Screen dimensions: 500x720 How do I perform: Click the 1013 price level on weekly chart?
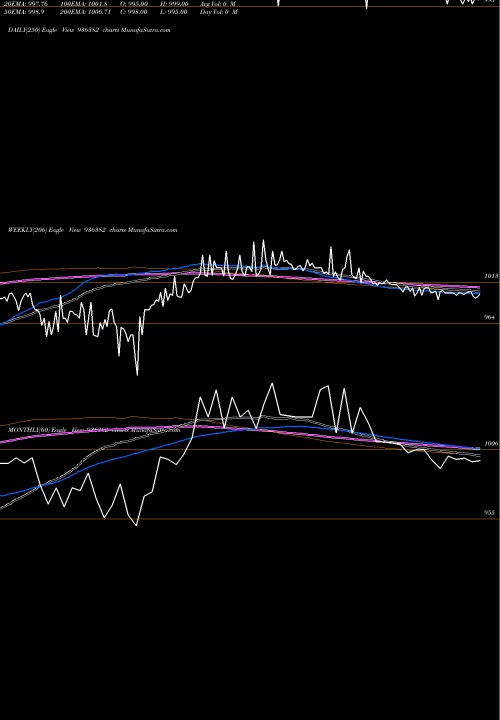tap(491, 276)
